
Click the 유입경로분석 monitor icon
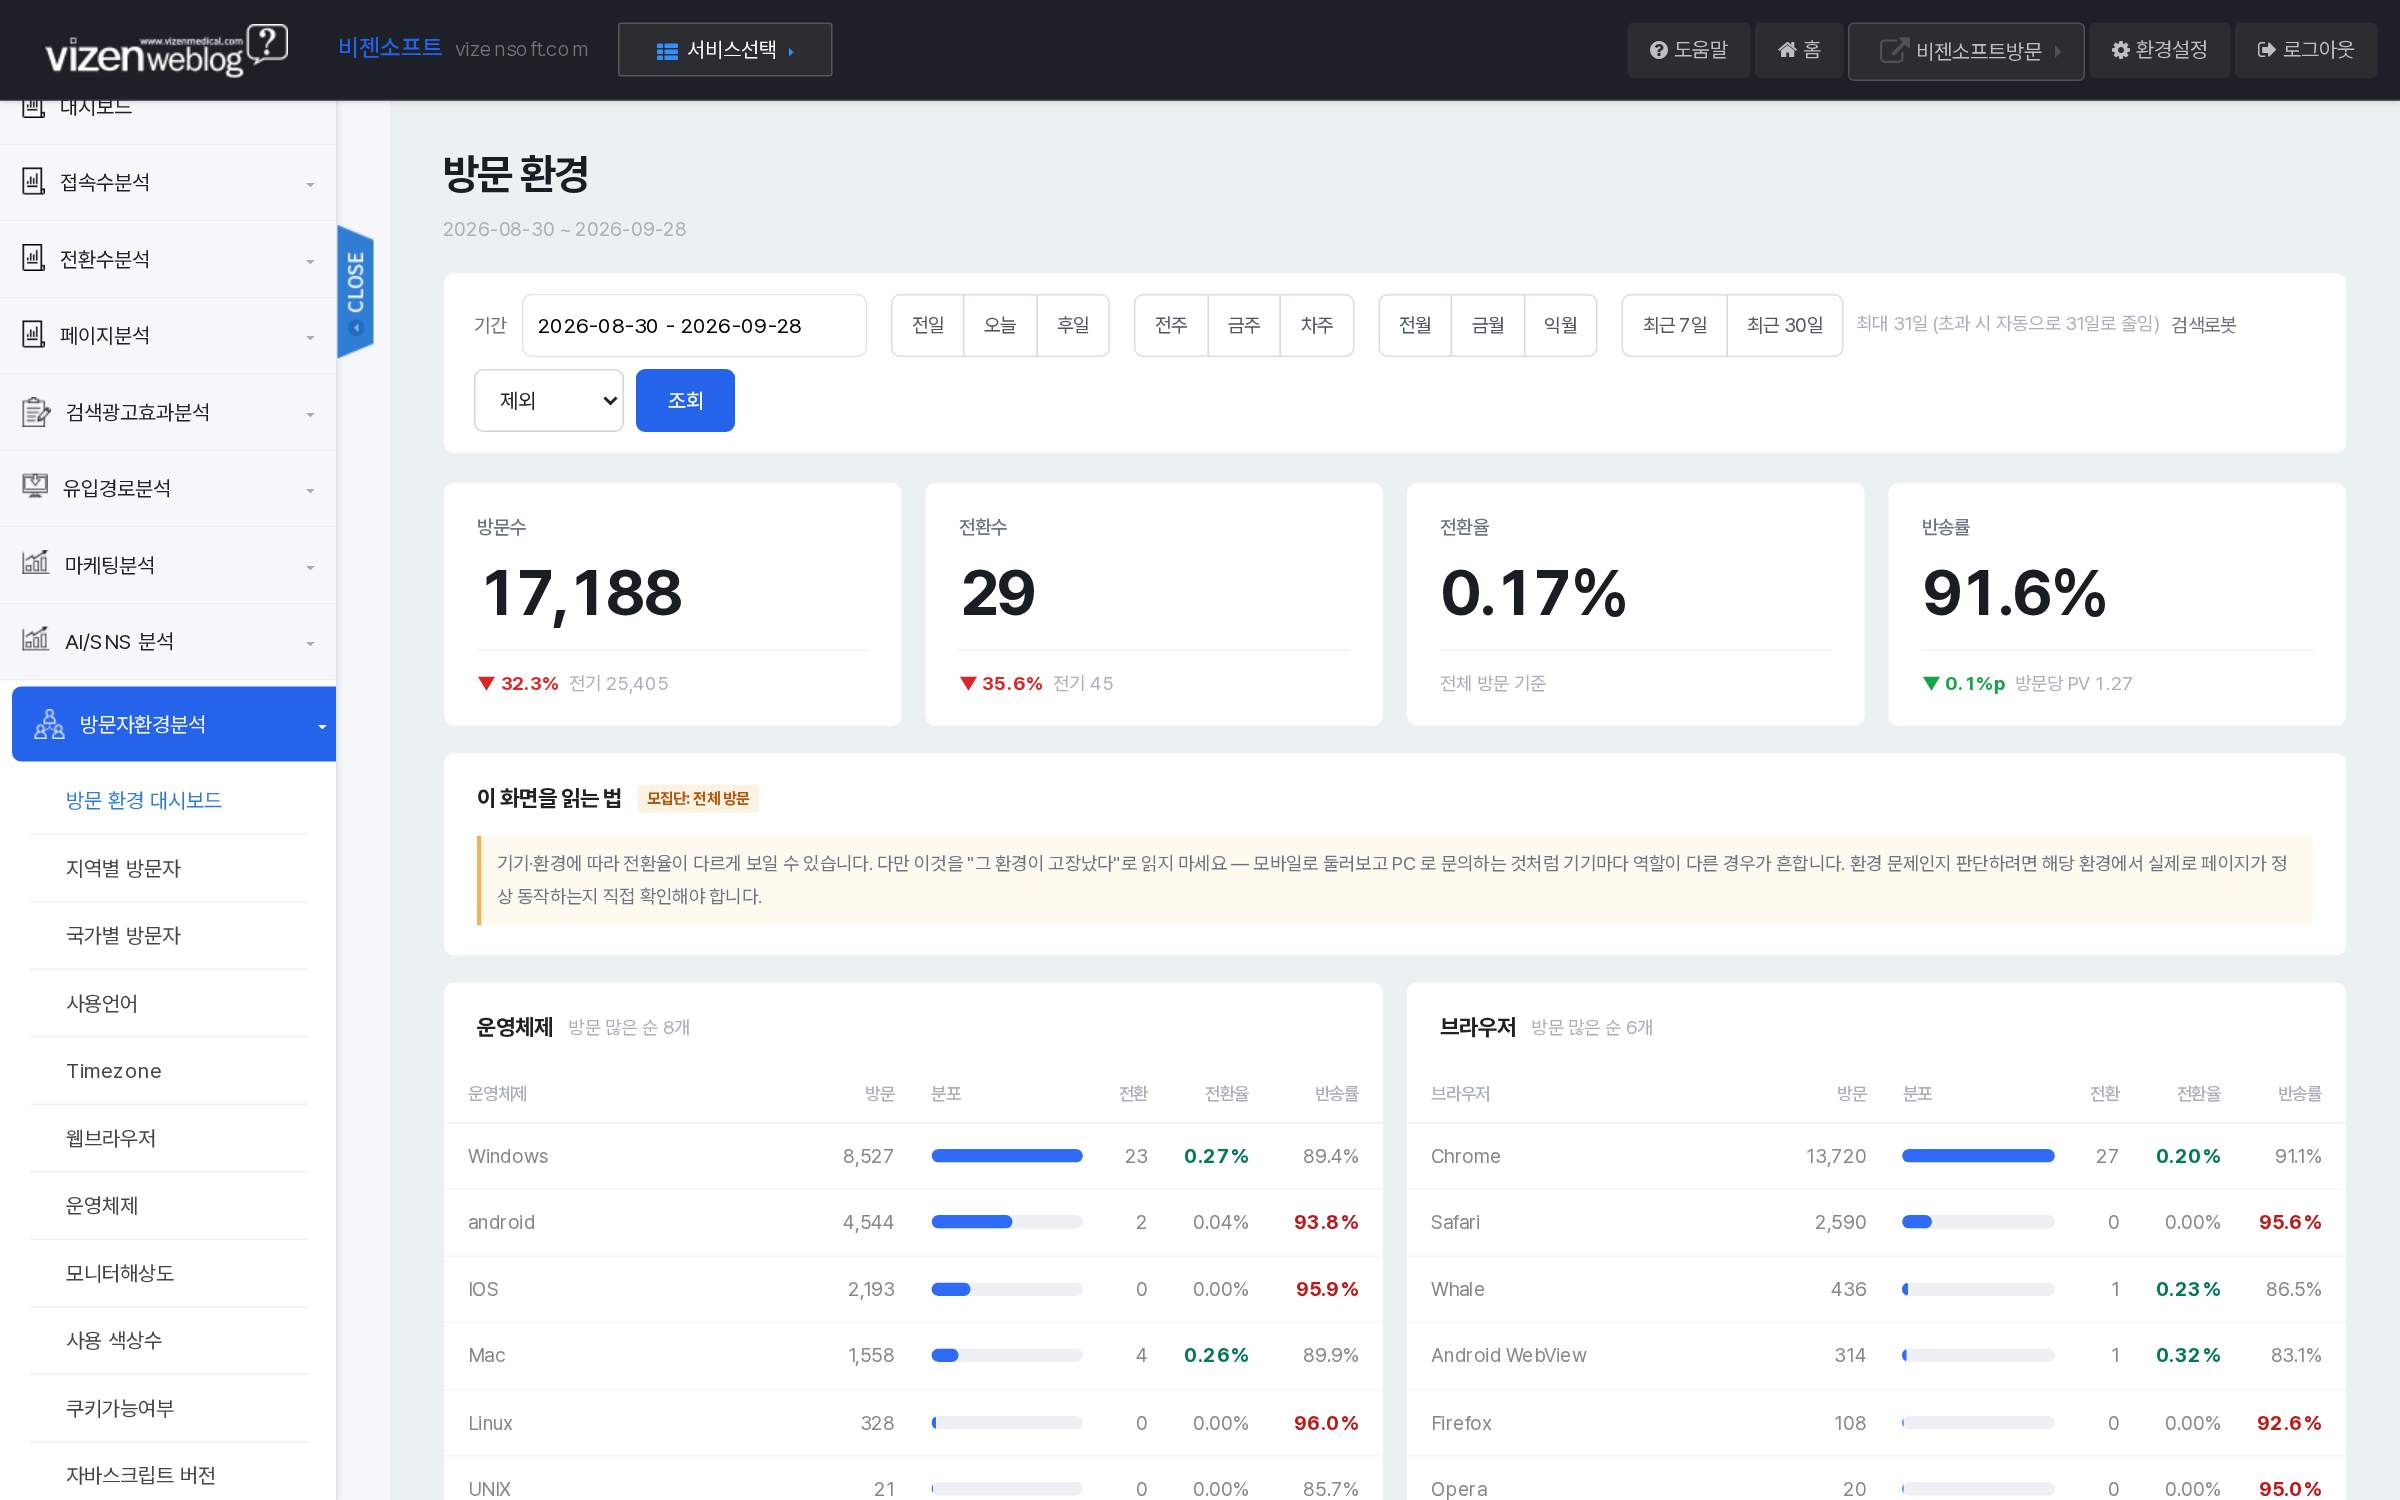(35, 487)
